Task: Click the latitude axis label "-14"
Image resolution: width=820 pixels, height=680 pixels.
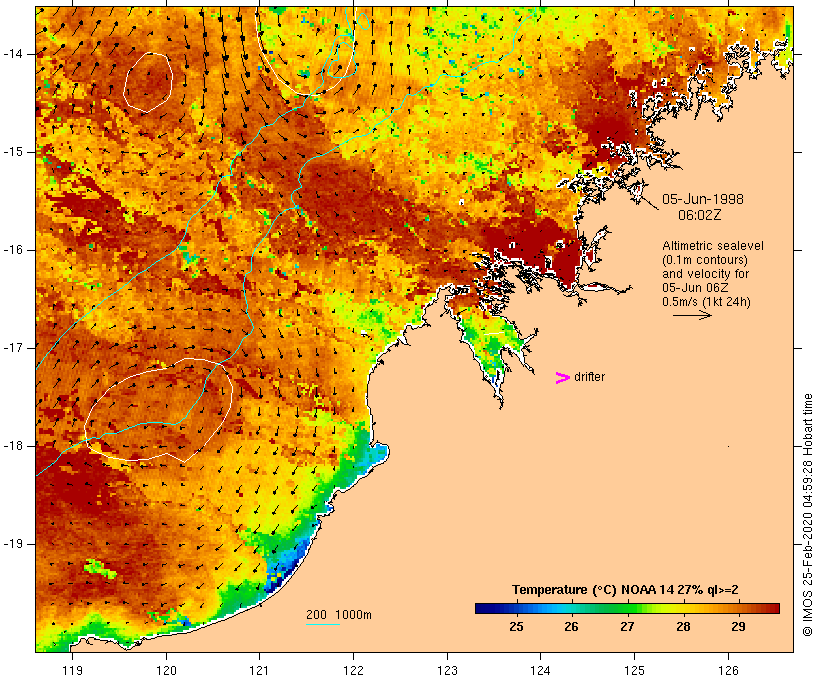Action: [x=13, y=54]
